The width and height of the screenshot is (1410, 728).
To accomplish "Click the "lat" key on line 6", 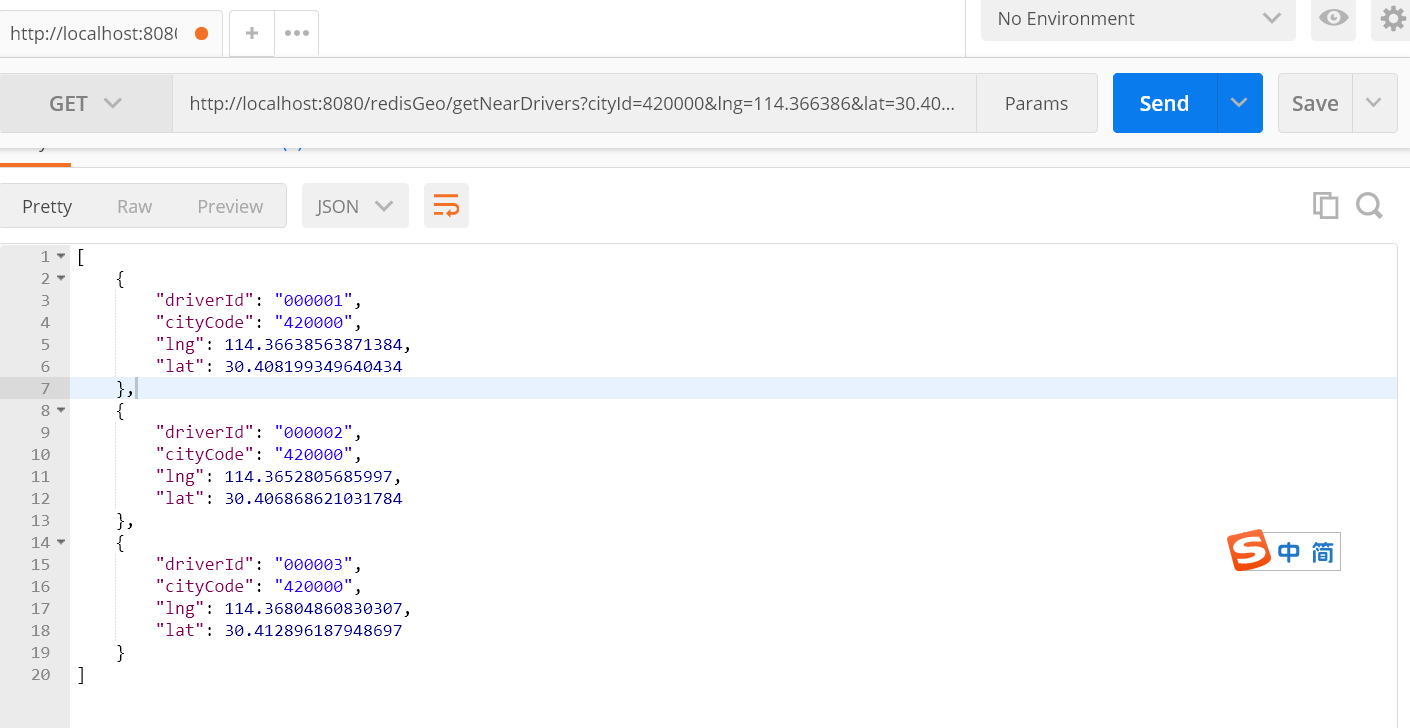I will pos(180,366).
